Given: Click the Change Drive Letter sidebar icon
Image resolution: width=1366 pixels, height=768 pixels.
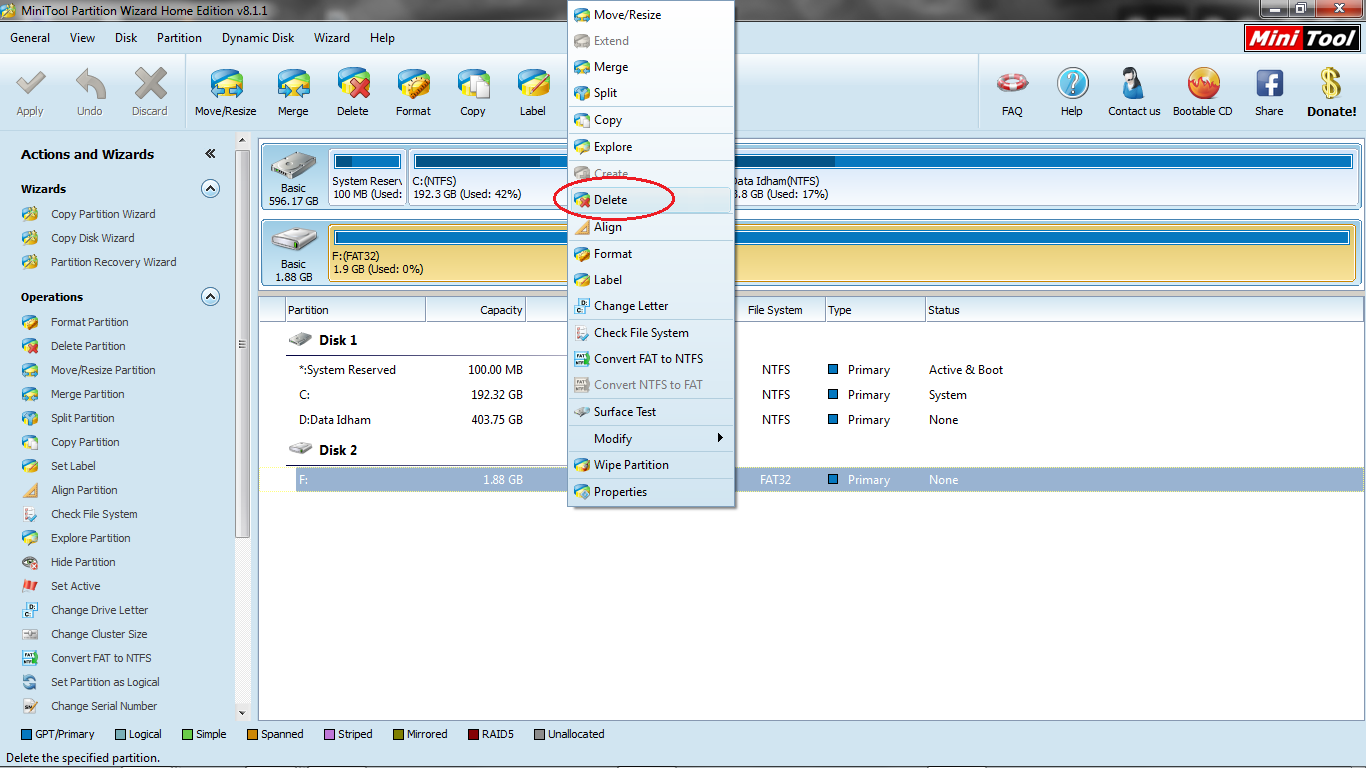Looking at the screenshot, I should tap(30, 610).
